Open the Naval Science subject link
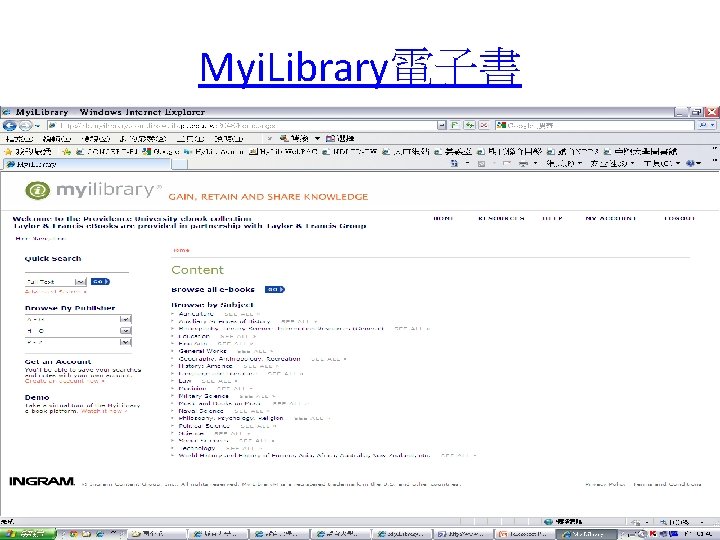Viewport: 720px width, 540px height. click(x=201, y=411)
